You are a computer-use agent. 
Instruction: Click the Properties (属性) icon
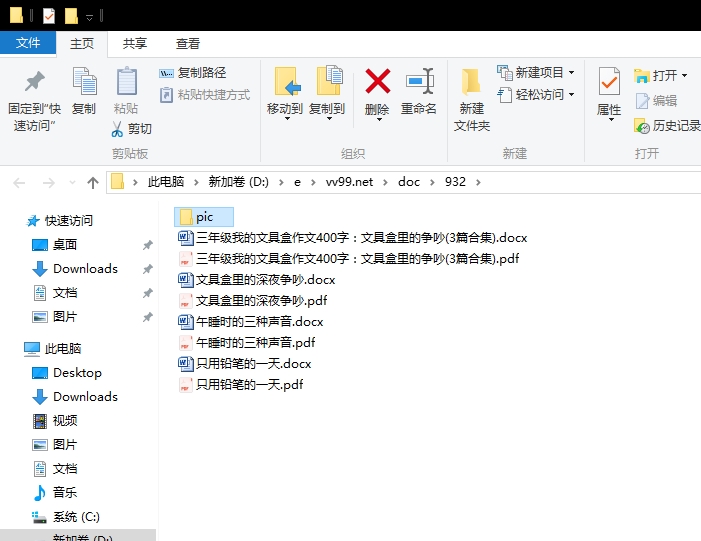click(x=609, y=81)
